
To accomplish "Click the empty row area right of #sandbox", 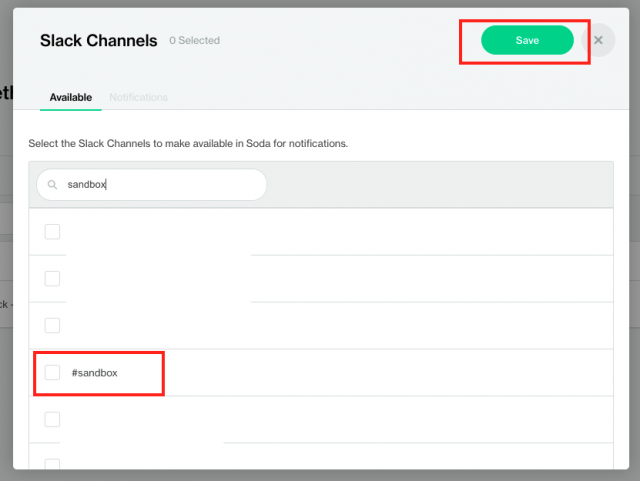I will tap(400, 373).
